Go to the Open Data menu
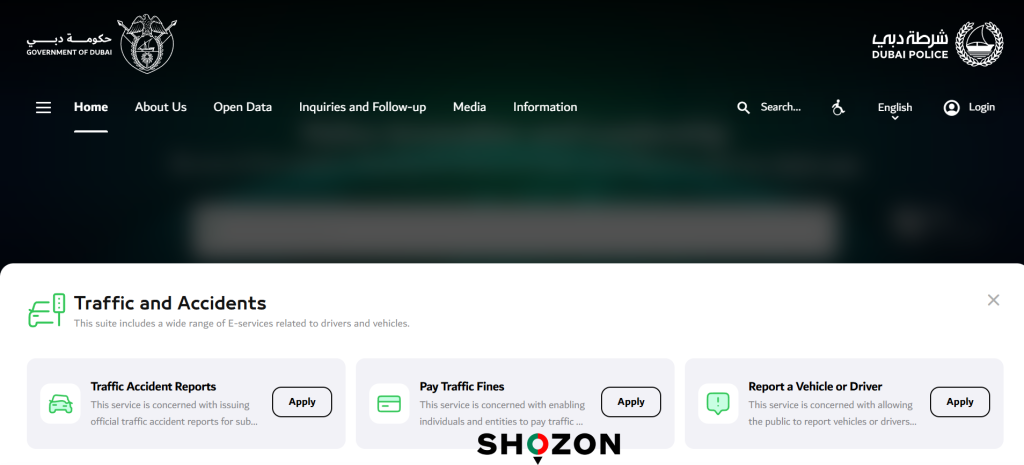 tap(242, 107)
